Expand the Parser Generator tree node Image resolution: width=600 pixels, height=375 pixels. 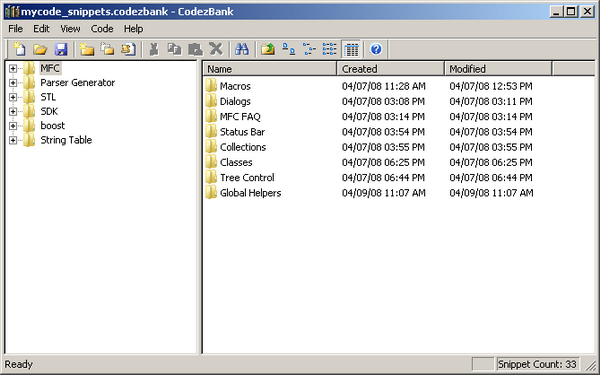13,83
